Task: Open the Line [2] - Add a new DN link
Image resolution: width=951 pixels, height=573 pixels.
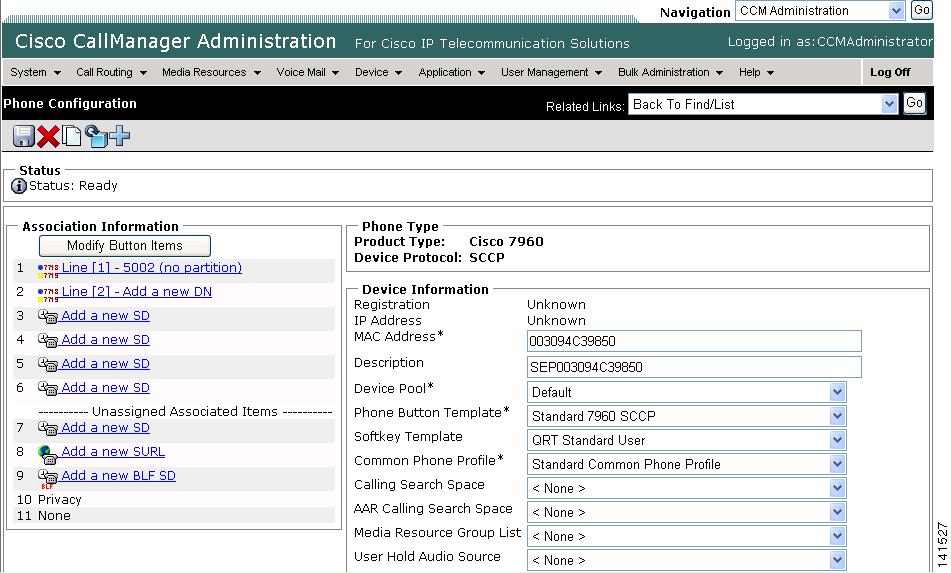Action: point(137,292)
